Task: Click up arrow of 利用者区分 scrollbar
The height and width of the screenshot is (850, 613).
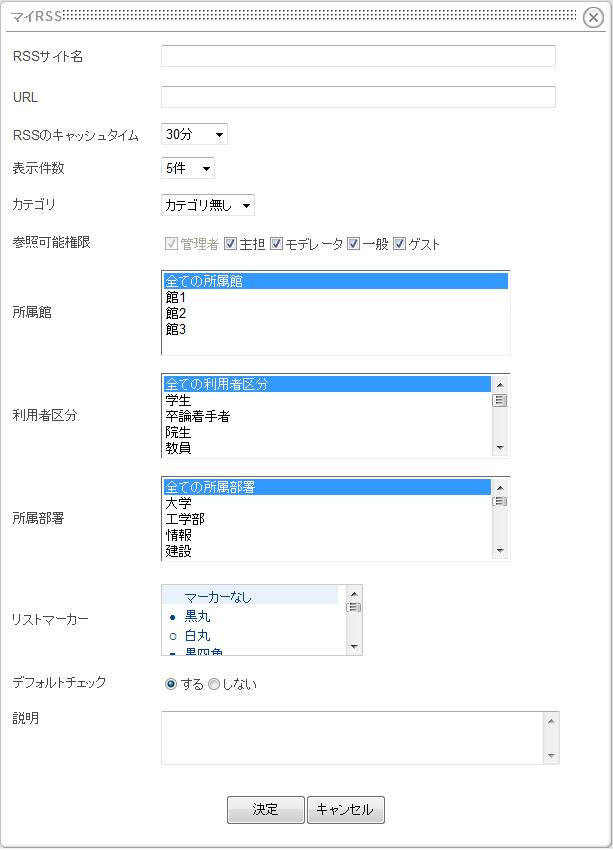Action: (500, 384)
